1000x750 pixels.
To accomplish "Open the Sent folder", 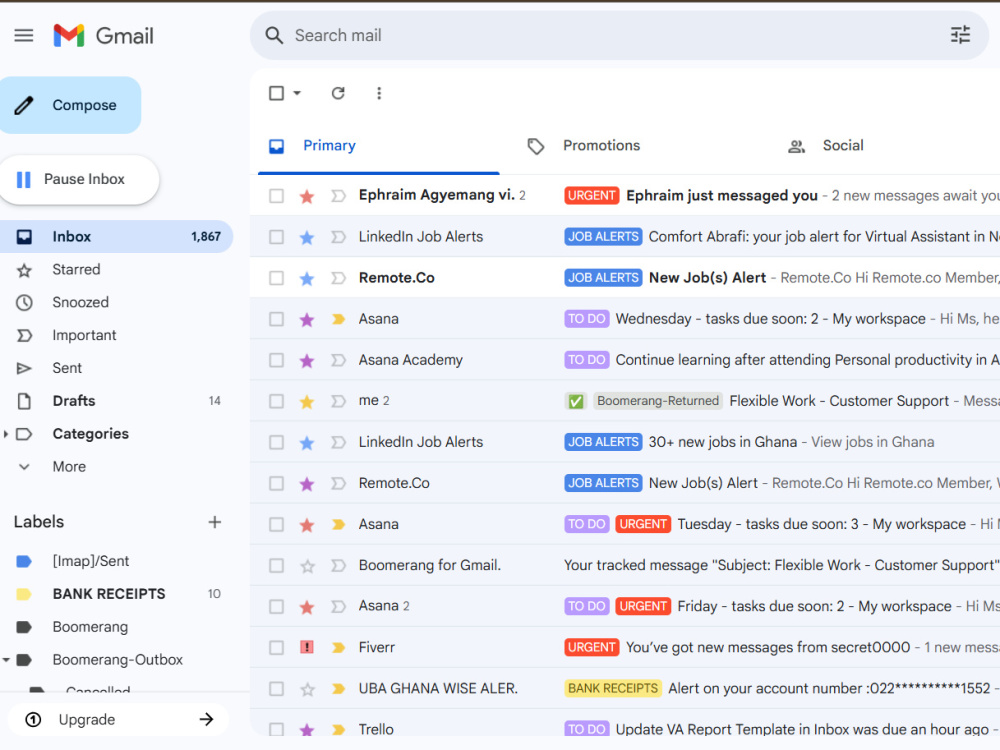I will 67,368.
